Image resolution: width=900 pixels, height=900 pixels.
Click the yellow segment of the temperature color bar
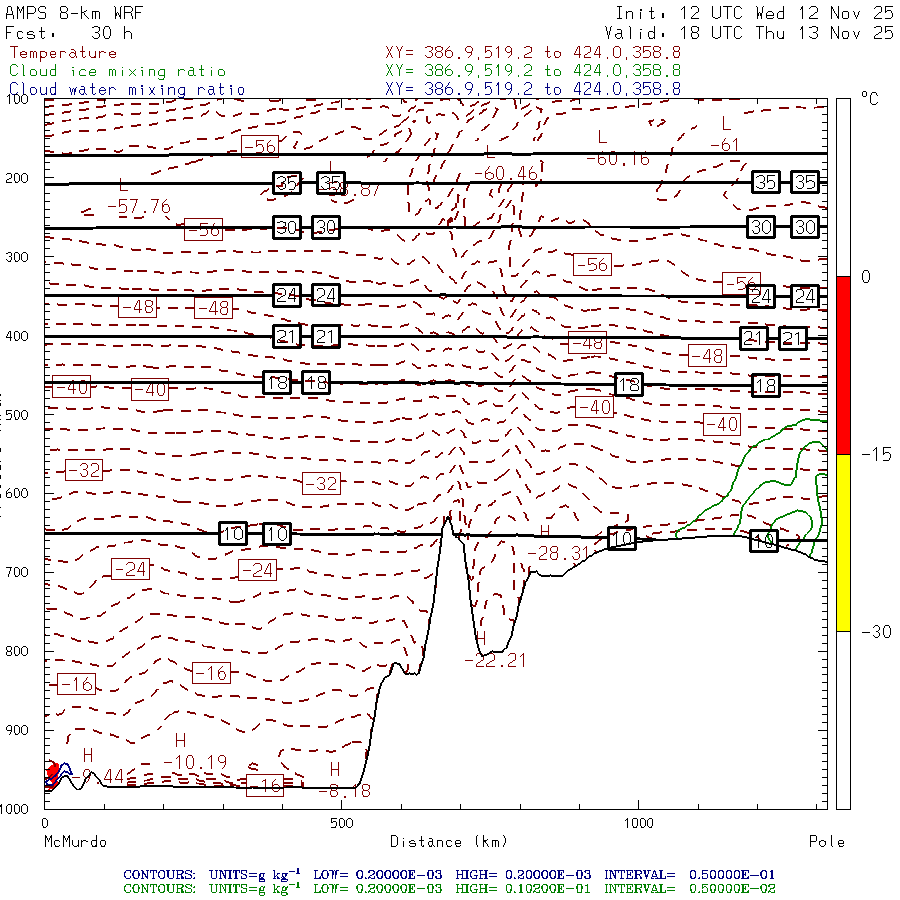(x=843, y=543)
